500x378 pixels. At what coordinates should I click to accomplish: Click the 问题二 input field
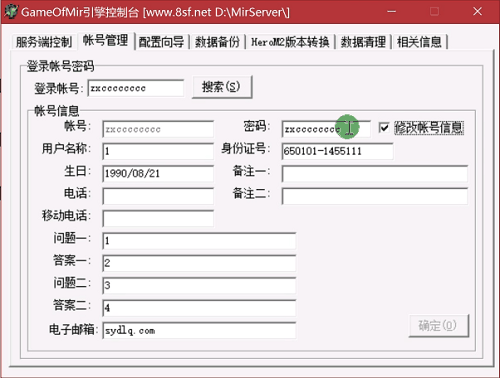199,286
